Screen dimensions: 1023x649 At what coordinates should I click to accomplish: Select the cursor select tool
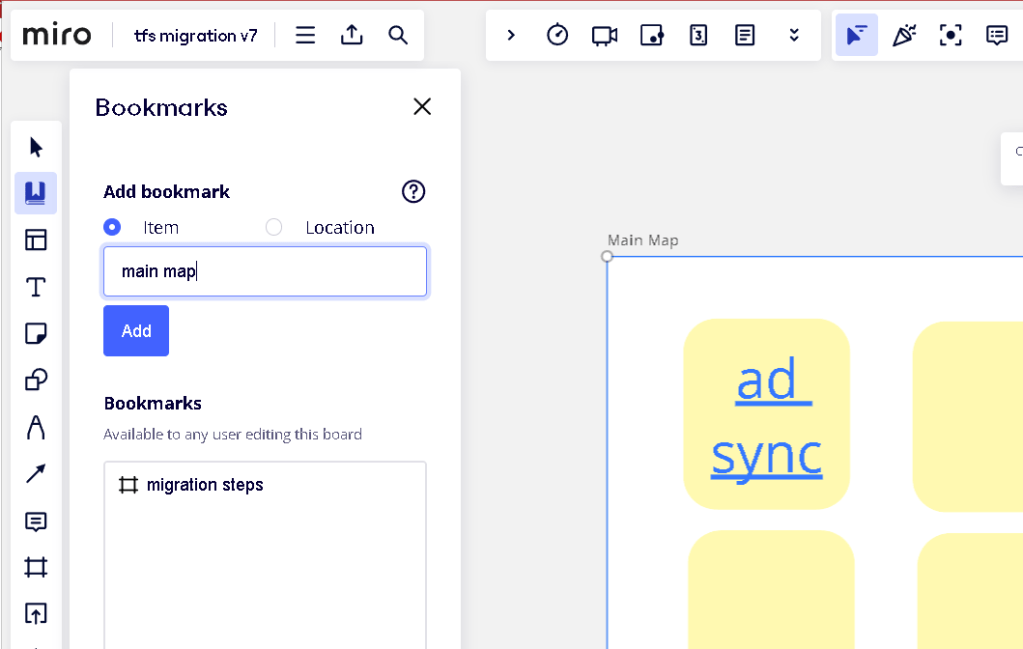[x=36, y=147]
